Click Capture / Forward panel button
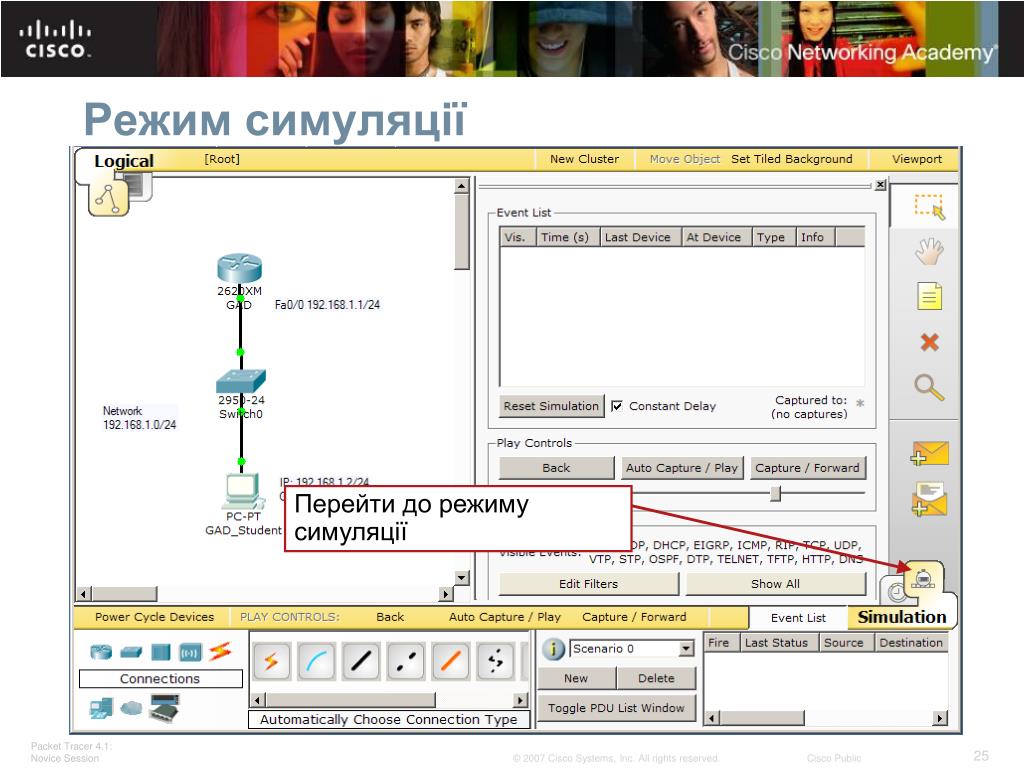The image size is (1024, 768). [807, 468]
